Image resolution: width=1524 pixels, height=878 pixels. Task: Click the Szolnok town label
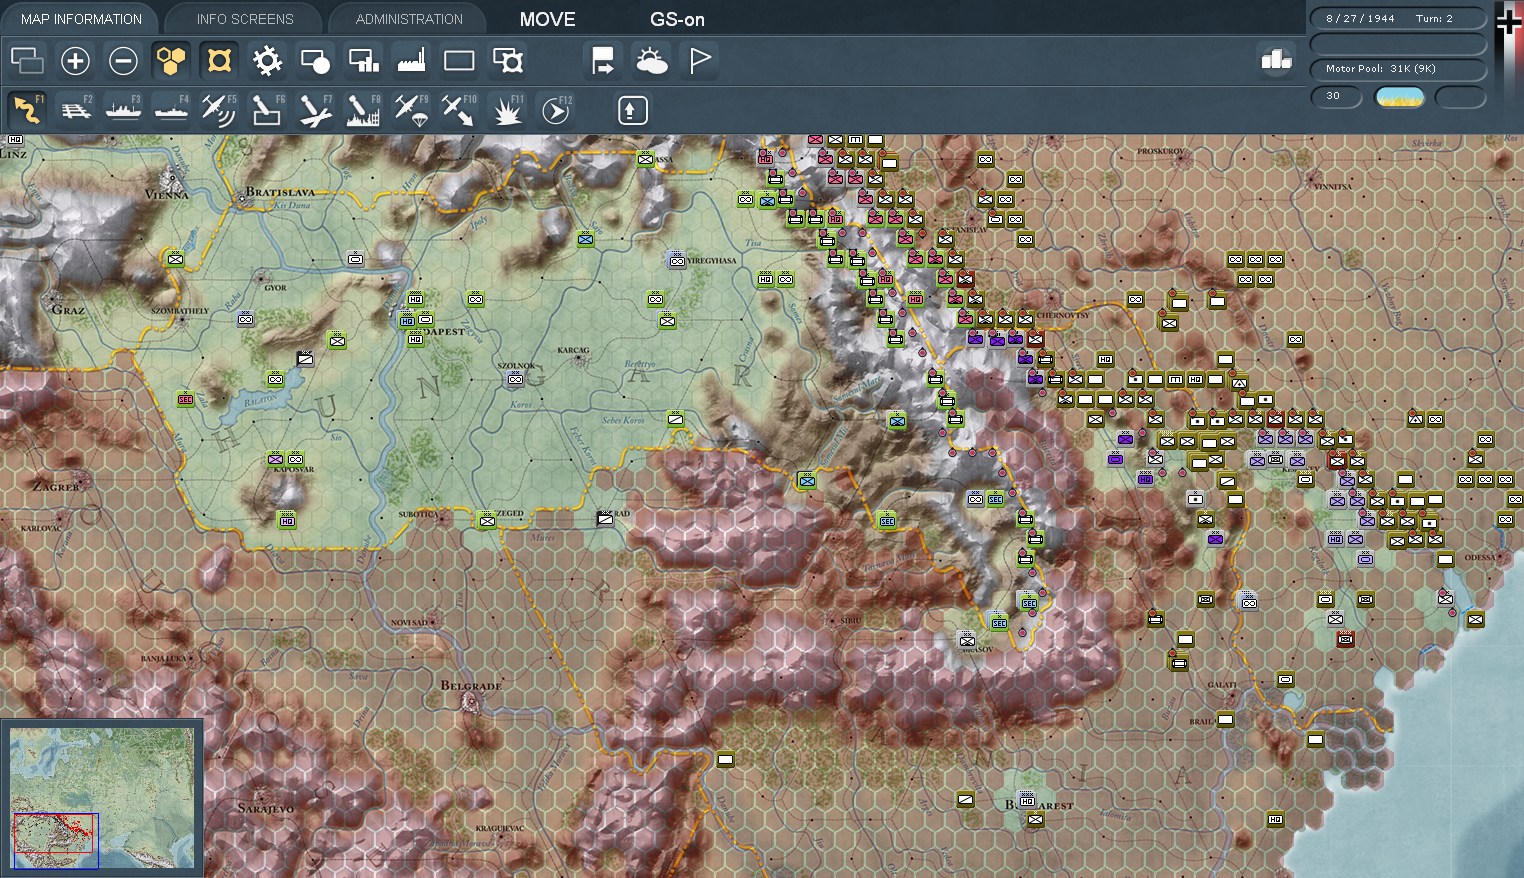516,366
